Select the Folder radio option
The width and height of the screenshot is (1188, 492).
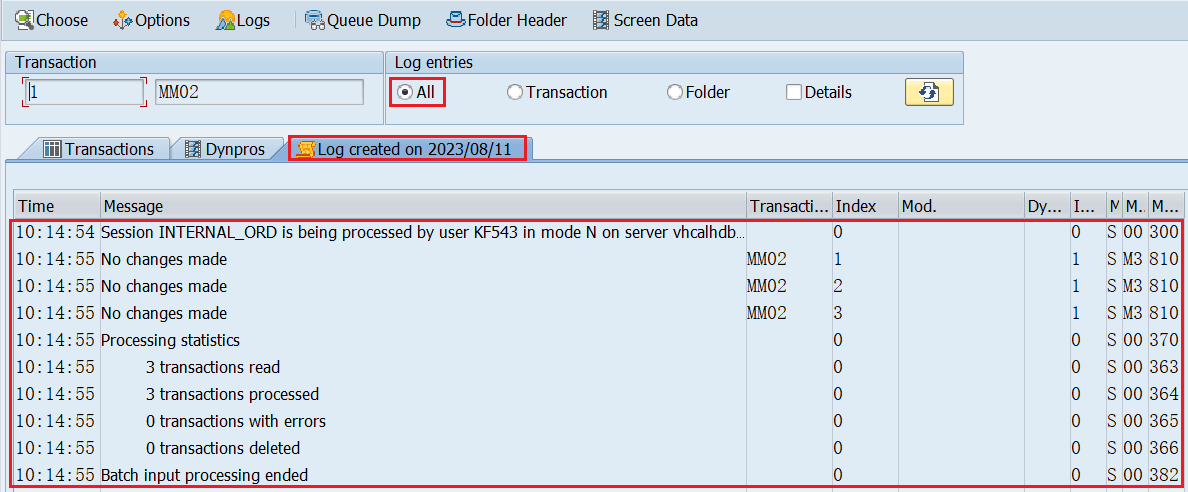(x=674, y=92)
